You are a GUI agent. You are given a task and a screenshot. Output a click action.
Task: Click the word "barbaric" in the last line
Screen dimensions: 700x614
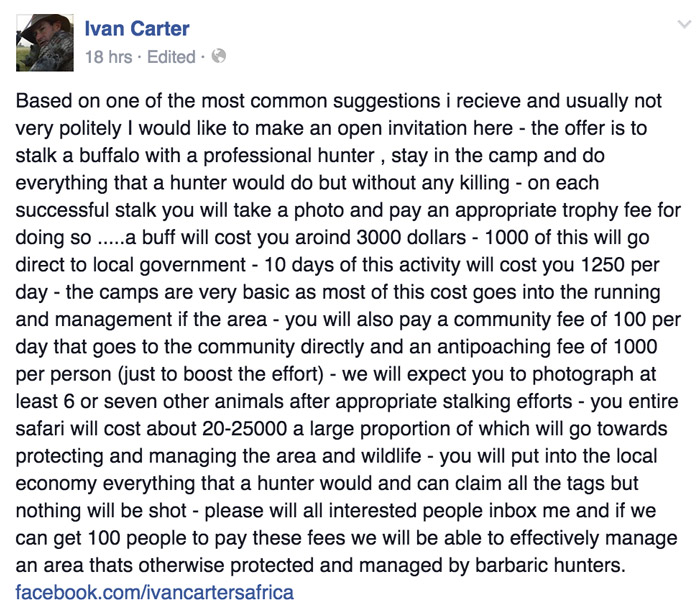[511, 565]
